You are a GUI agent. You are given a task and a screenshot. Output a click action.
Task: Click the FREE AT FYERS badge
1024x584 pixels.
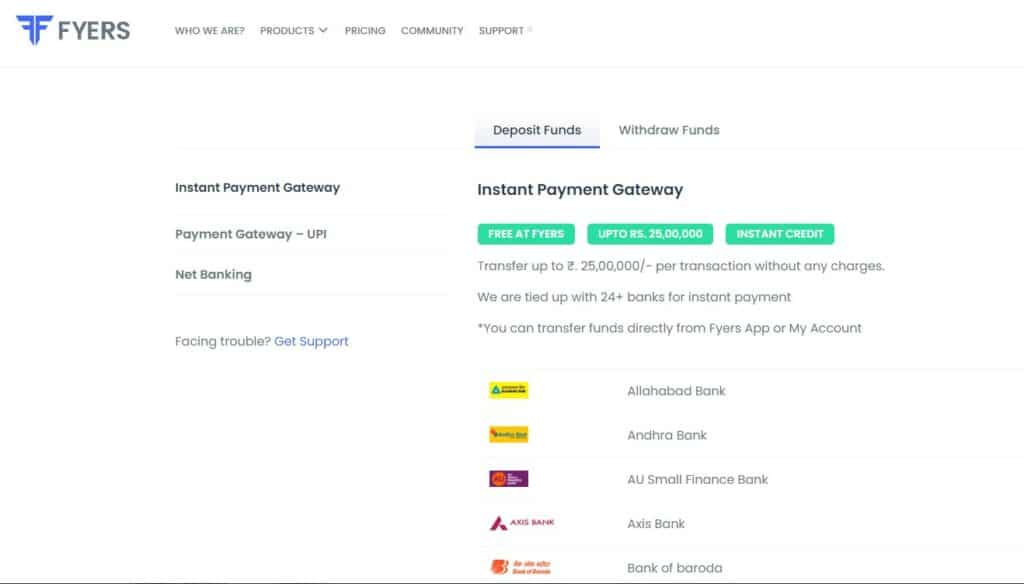click(x=526, y=234)
